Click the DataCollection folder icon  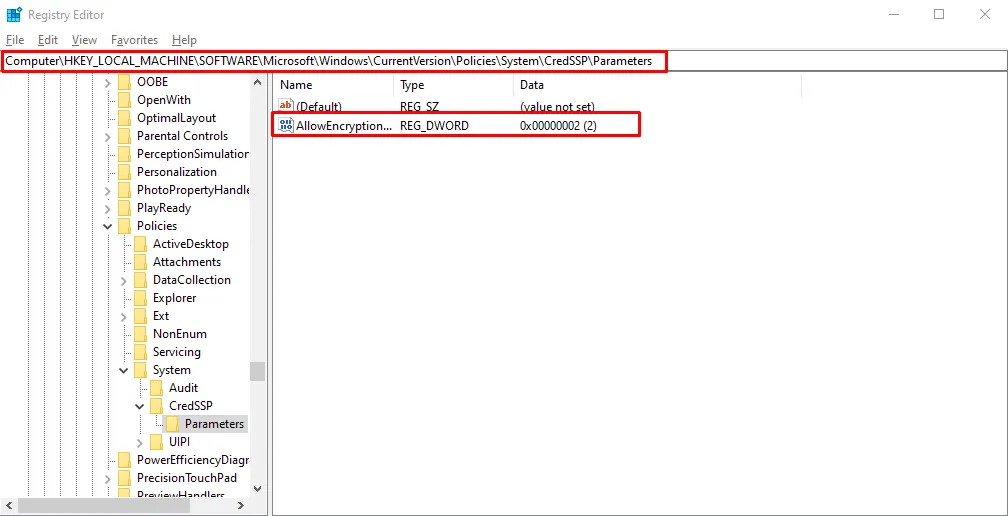coord(141,280)
